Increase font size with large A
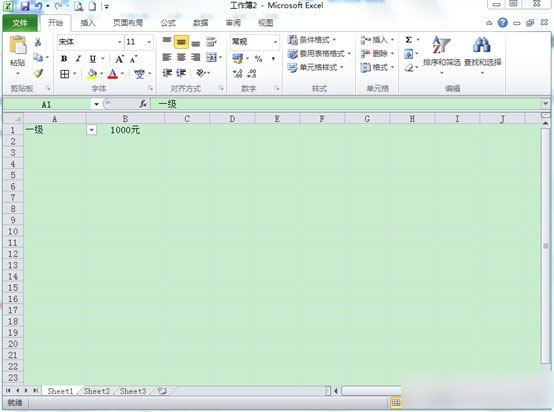The height and width of the screenshot is (412, 554). click(x=119, y=59)
